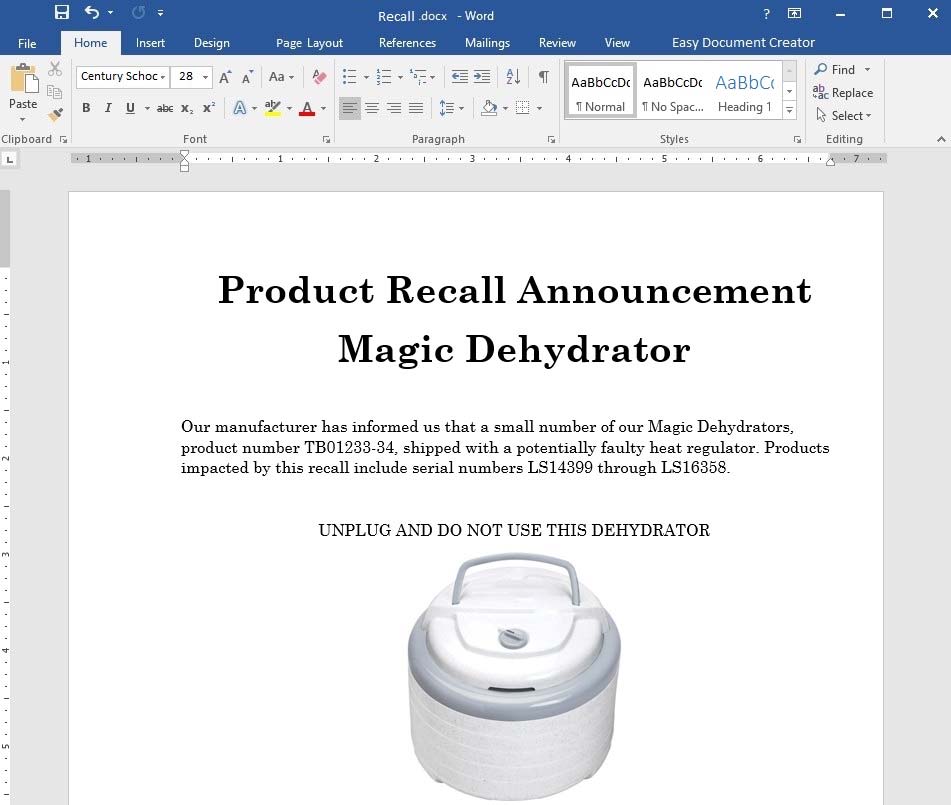
Task: Toggle Underline formatting
Action: click(x=130, y=108)
